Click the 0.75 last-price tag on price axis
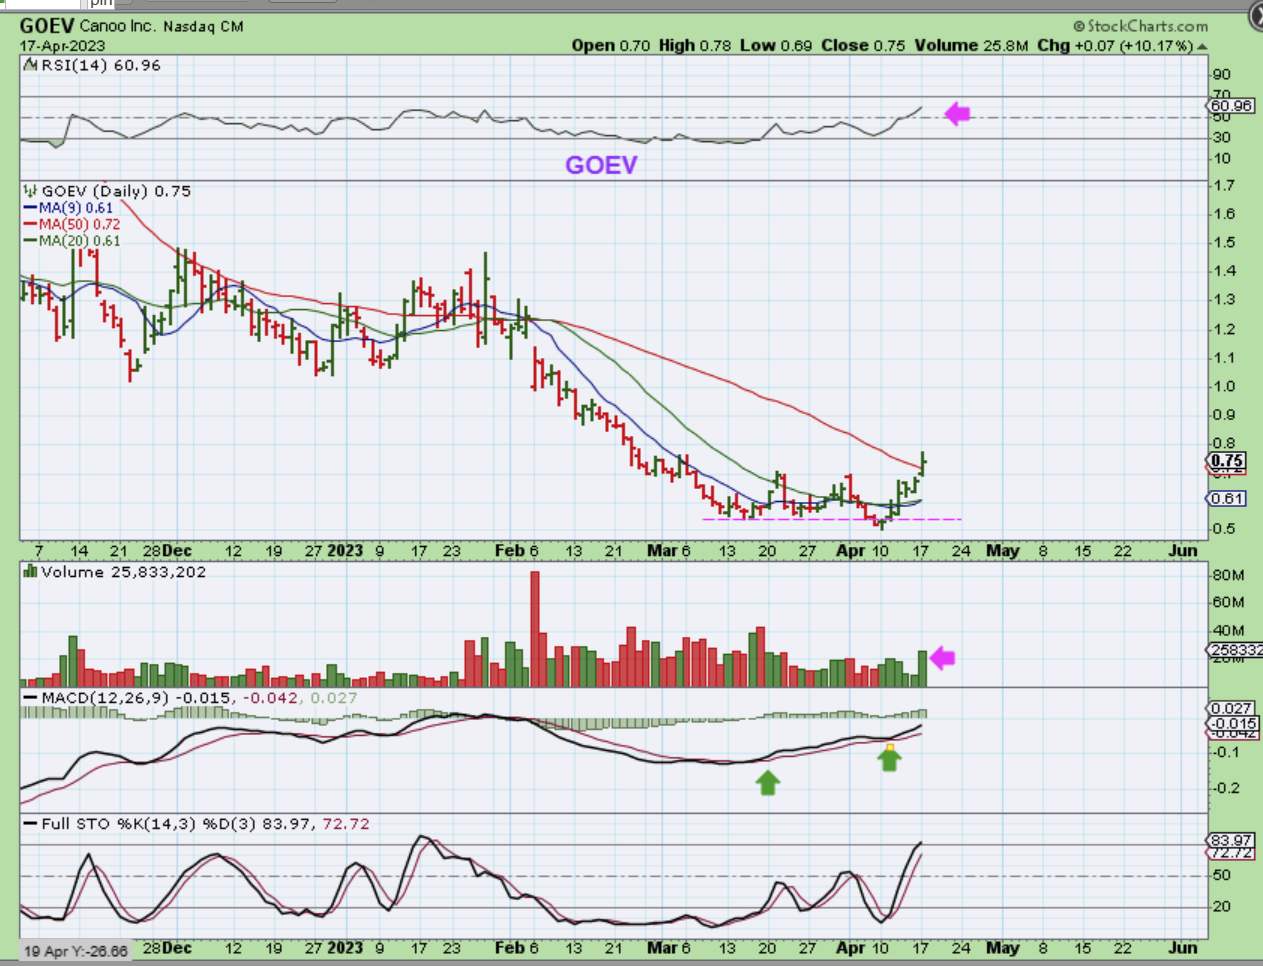The height and width of the screenshot is (966, 1263). point(1227,461)
